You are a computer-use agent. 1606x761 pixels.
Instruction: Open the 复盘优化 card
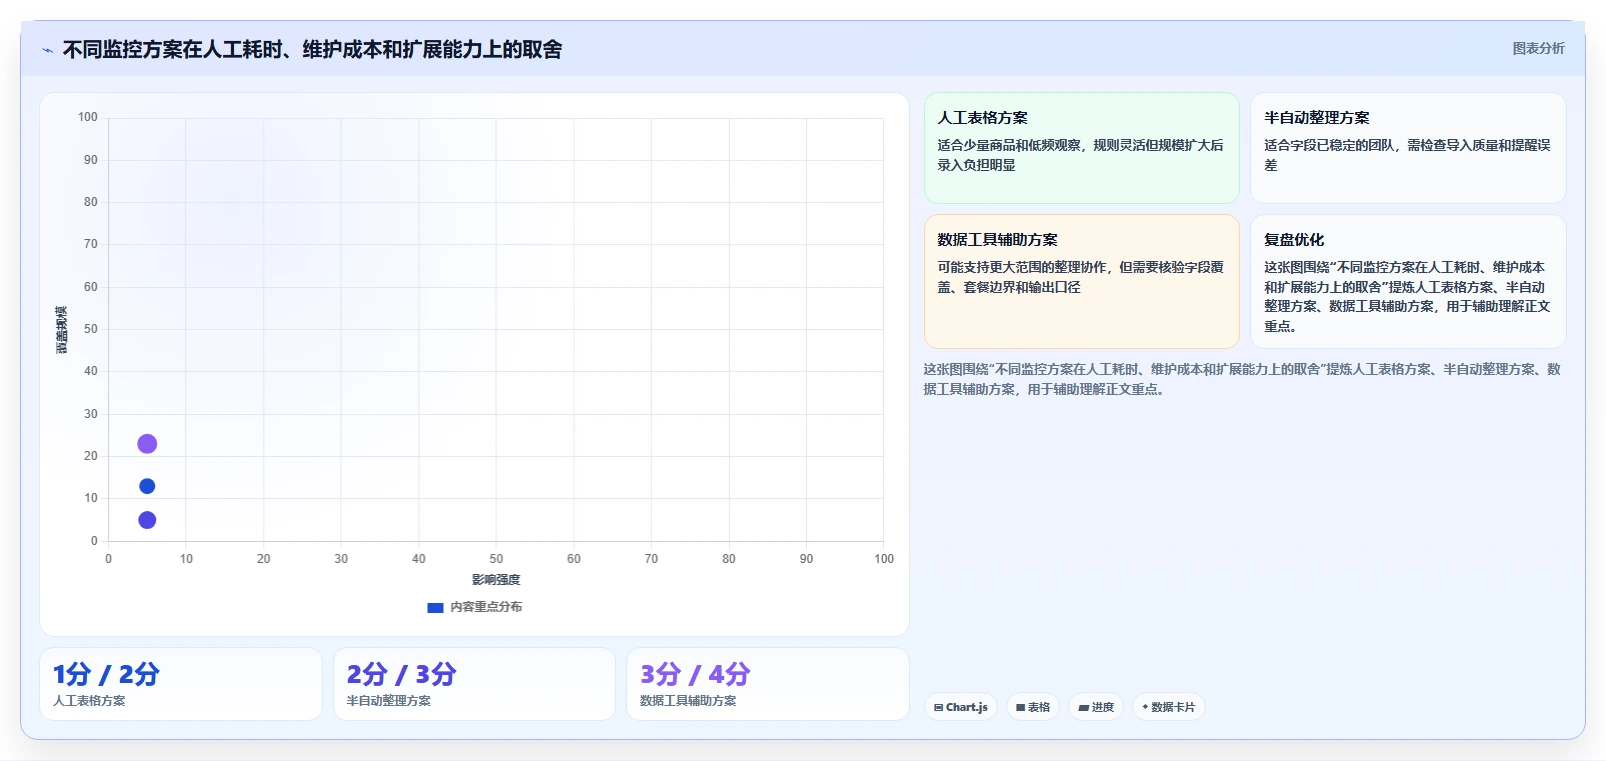1408,281
